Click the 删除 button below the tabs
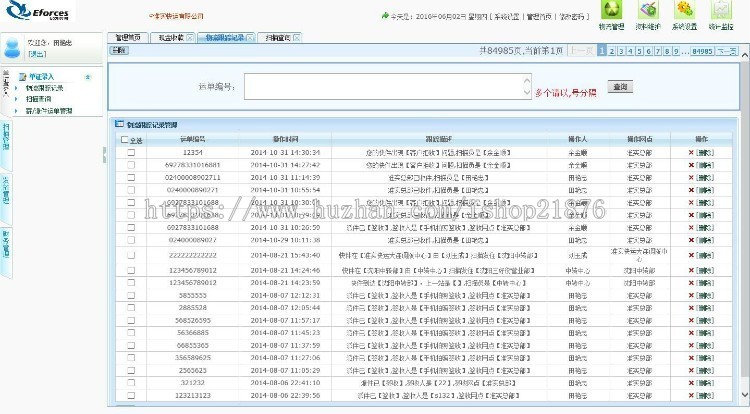 coord(120,50)
